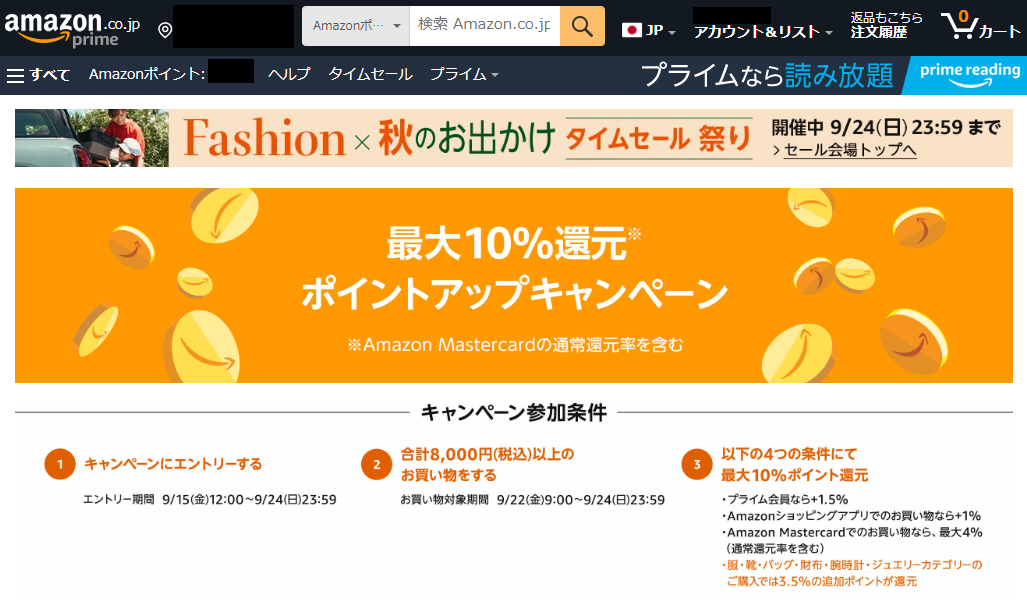Click Amazonポイント in navigation bar

click(147, 74)
